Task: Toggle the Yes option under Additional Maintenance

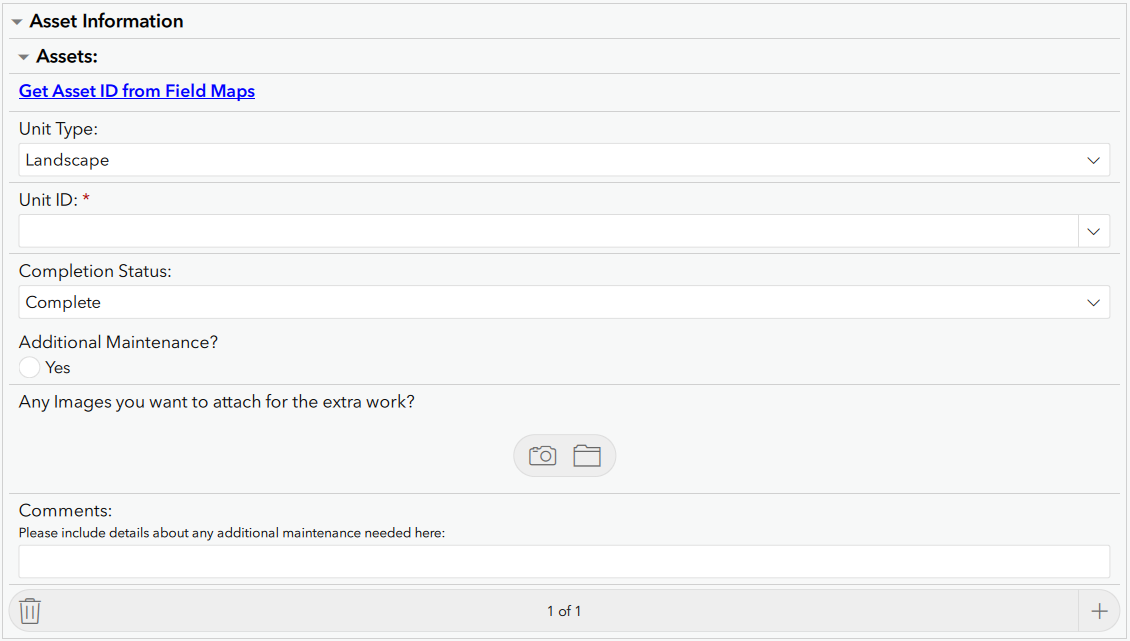Action: [x=29, y=367]
